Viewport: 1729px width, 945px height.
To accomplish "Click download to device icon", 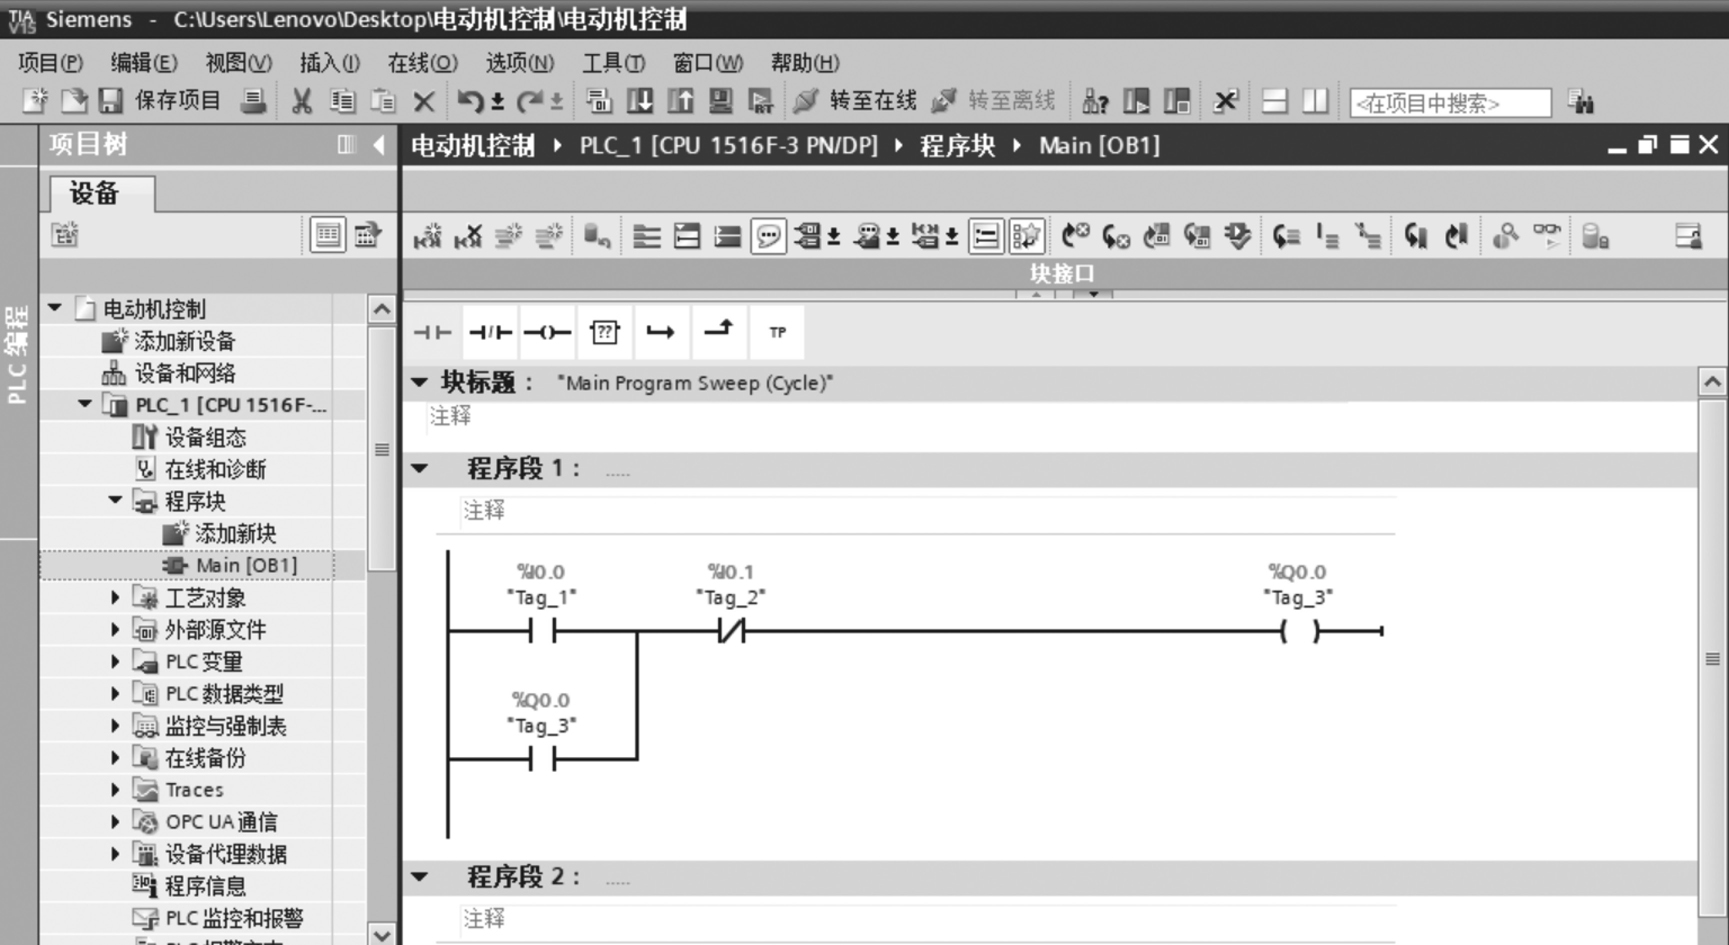I will click(x=640, y=101).
